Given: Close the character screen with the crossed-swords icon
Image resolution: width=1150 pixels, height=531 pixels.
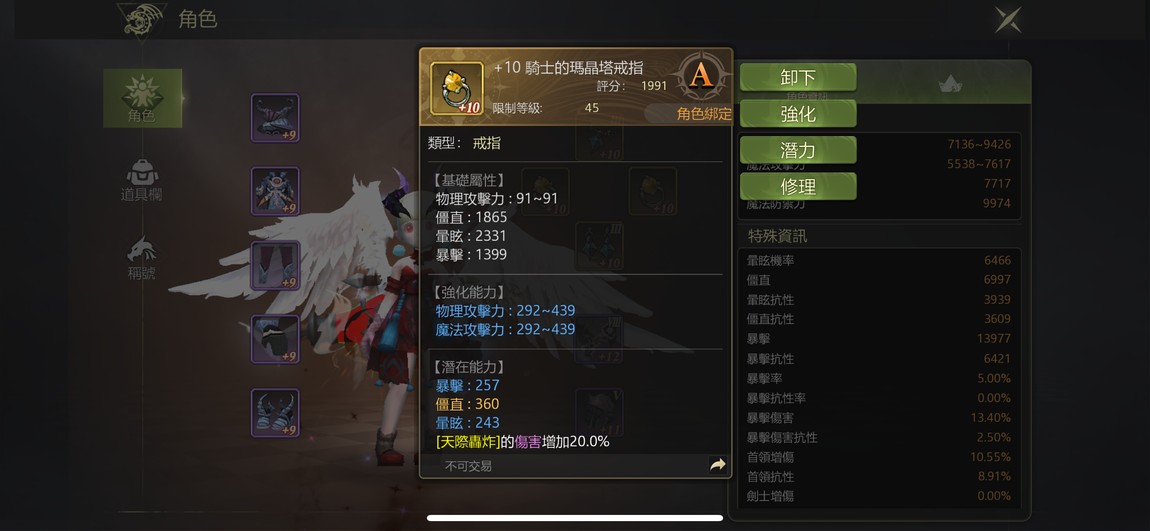Looking at the screenshot, I should tap(1008, 19).
